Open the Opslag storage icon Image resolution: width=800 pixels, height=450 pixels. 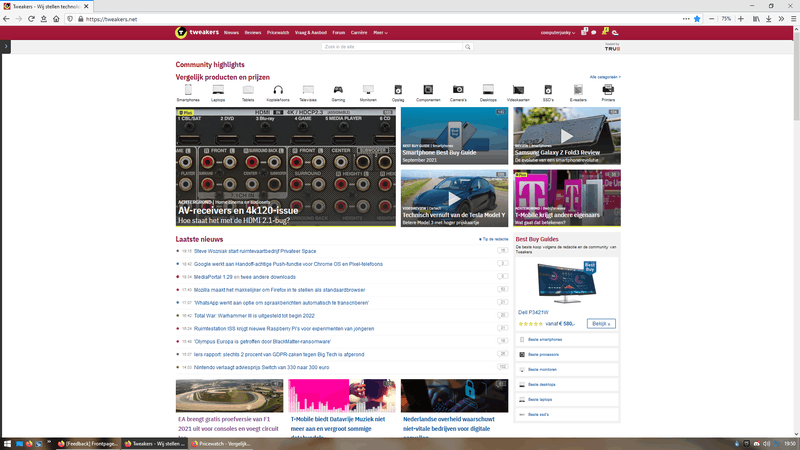click(x=398, y=90)
